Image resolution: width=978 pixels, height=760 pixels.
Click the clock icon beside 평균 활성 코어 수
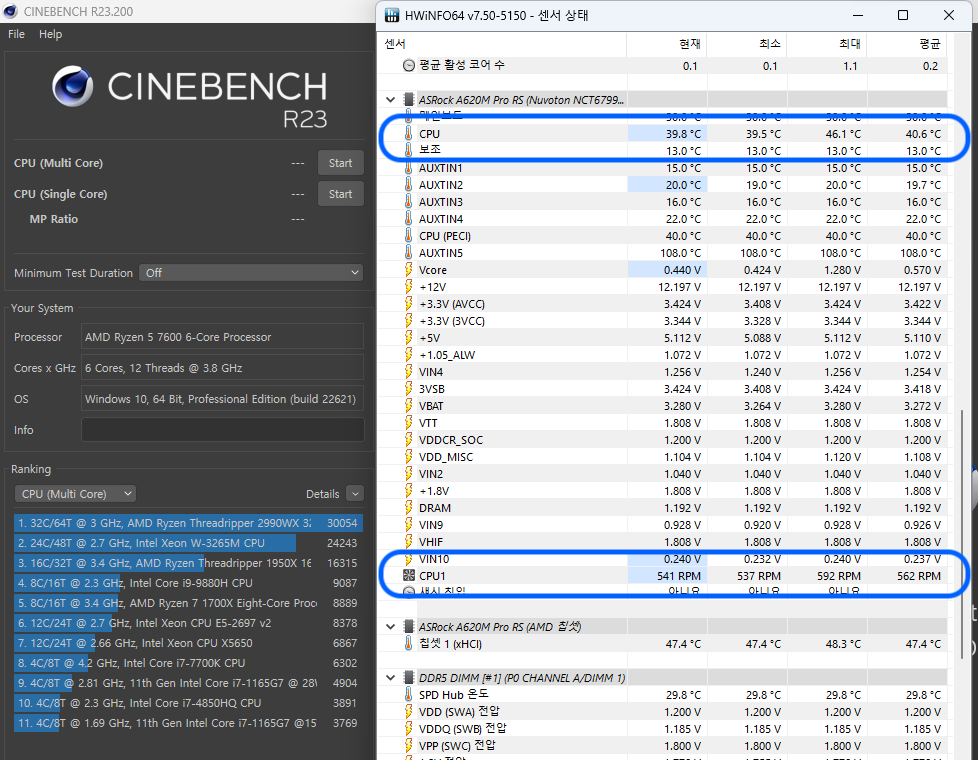coord(409,65)
